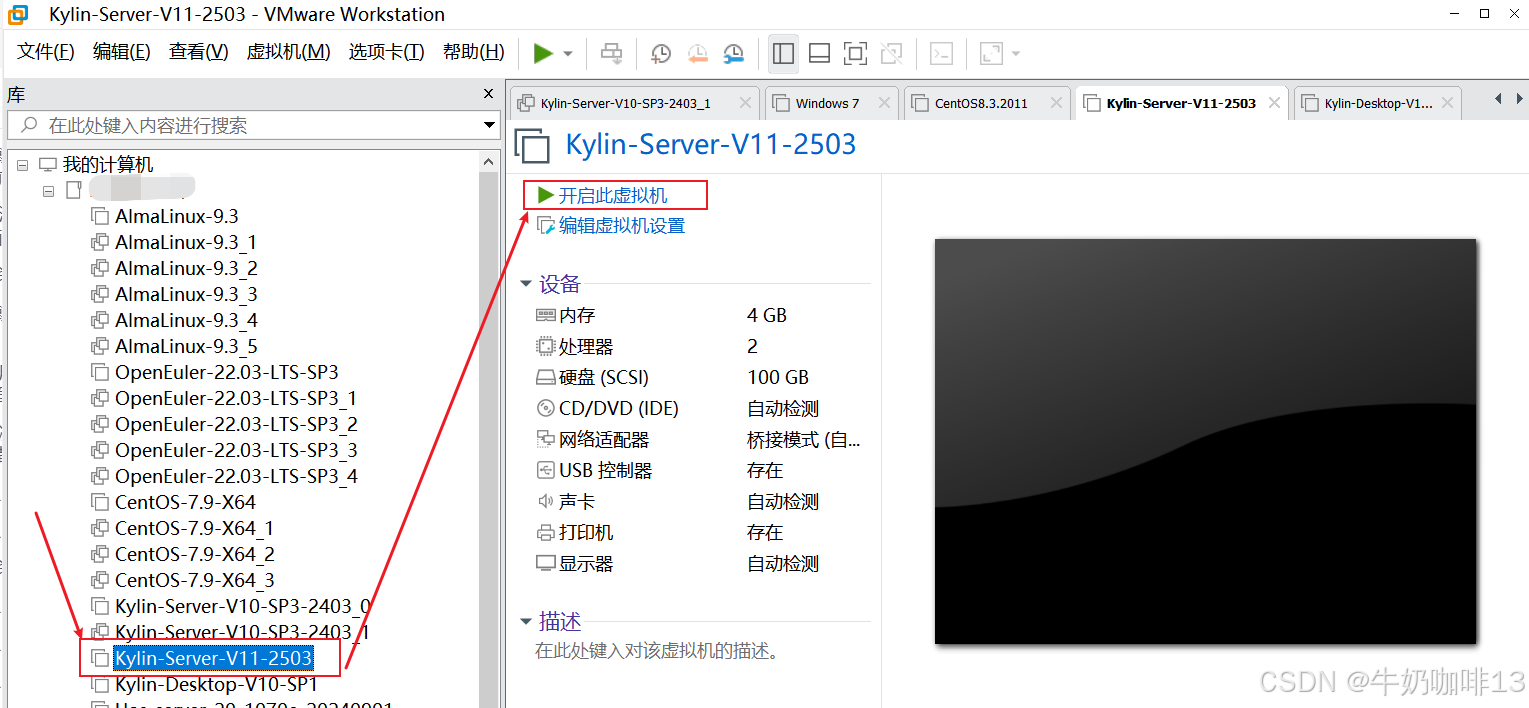
Task: Open the 选项卡(T) menu
Action: (x=386, y=52)
